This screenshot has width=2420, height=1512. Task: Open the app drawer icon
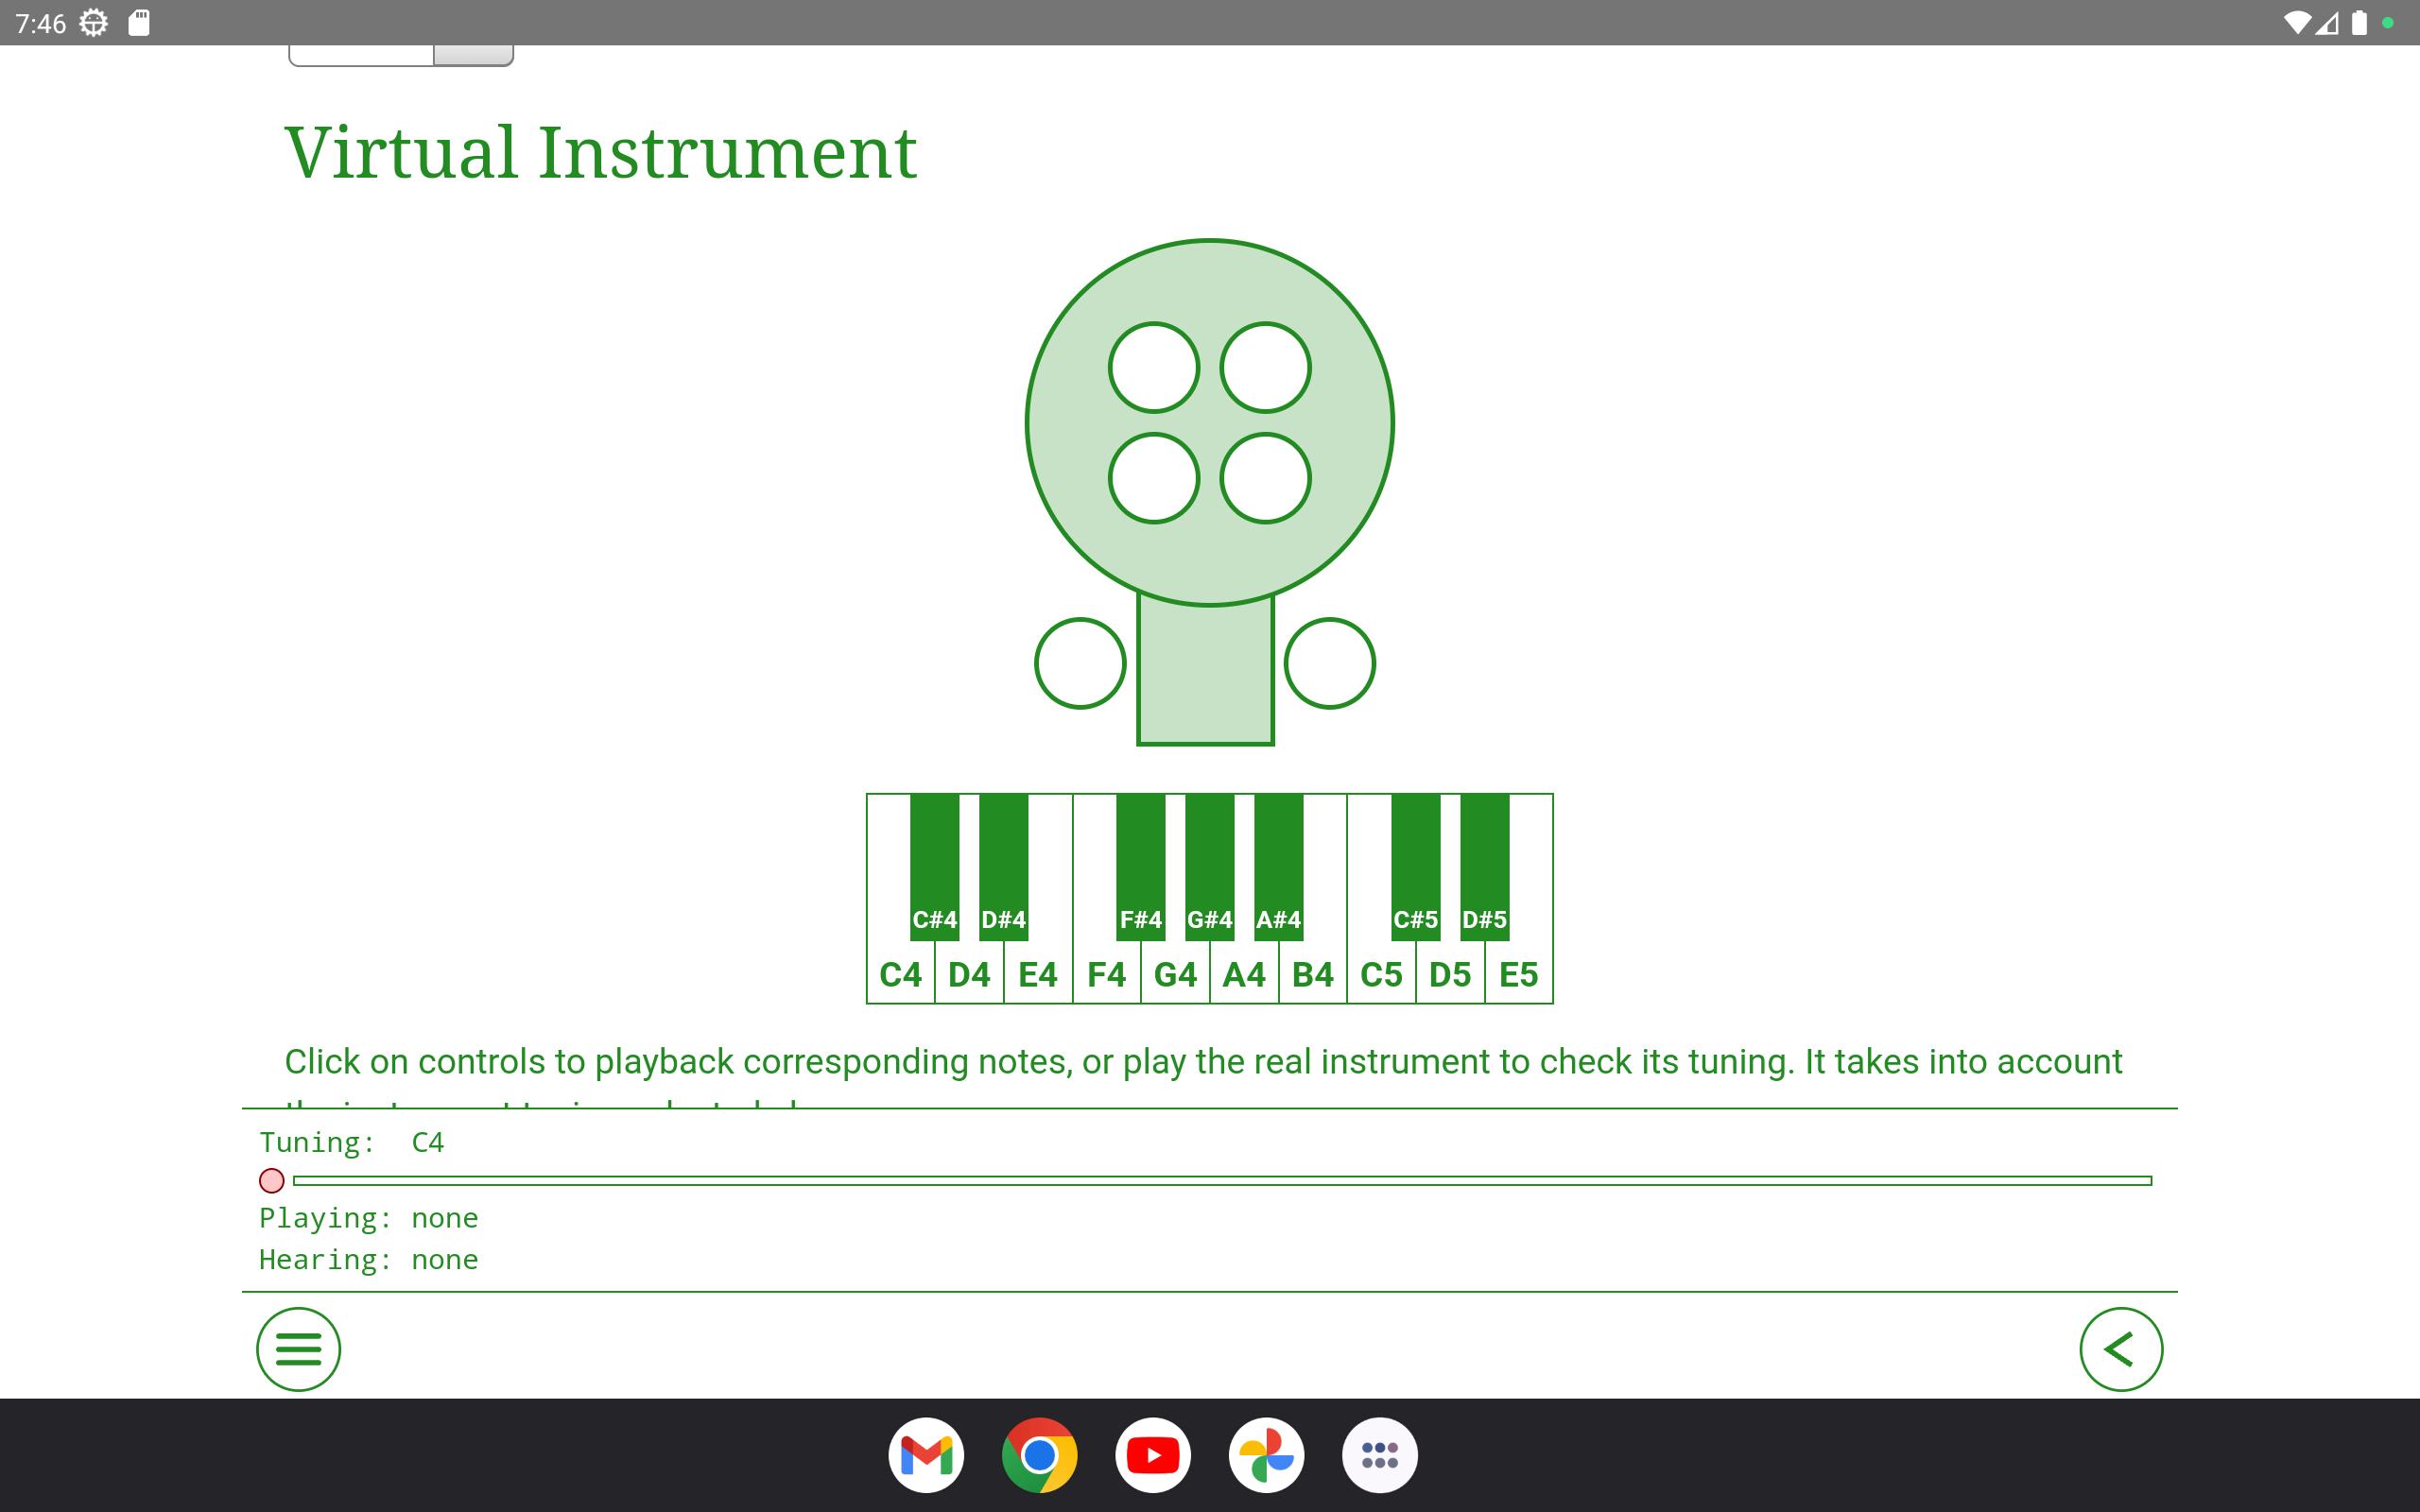1380,1455
